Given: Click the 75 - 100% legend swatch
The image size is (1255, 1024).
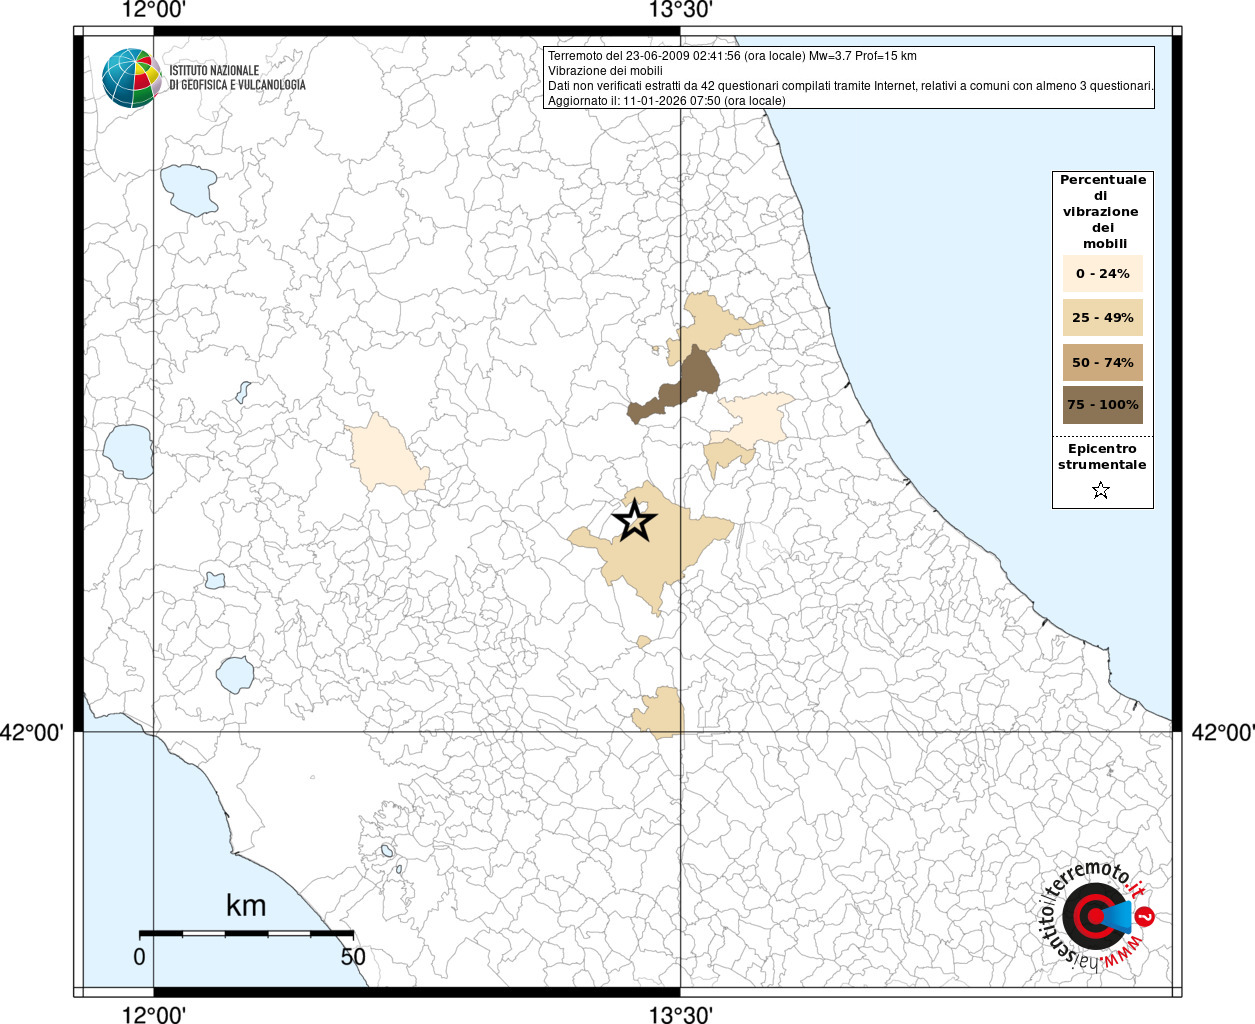Looking at the screenshot, I should (1102, 405).
